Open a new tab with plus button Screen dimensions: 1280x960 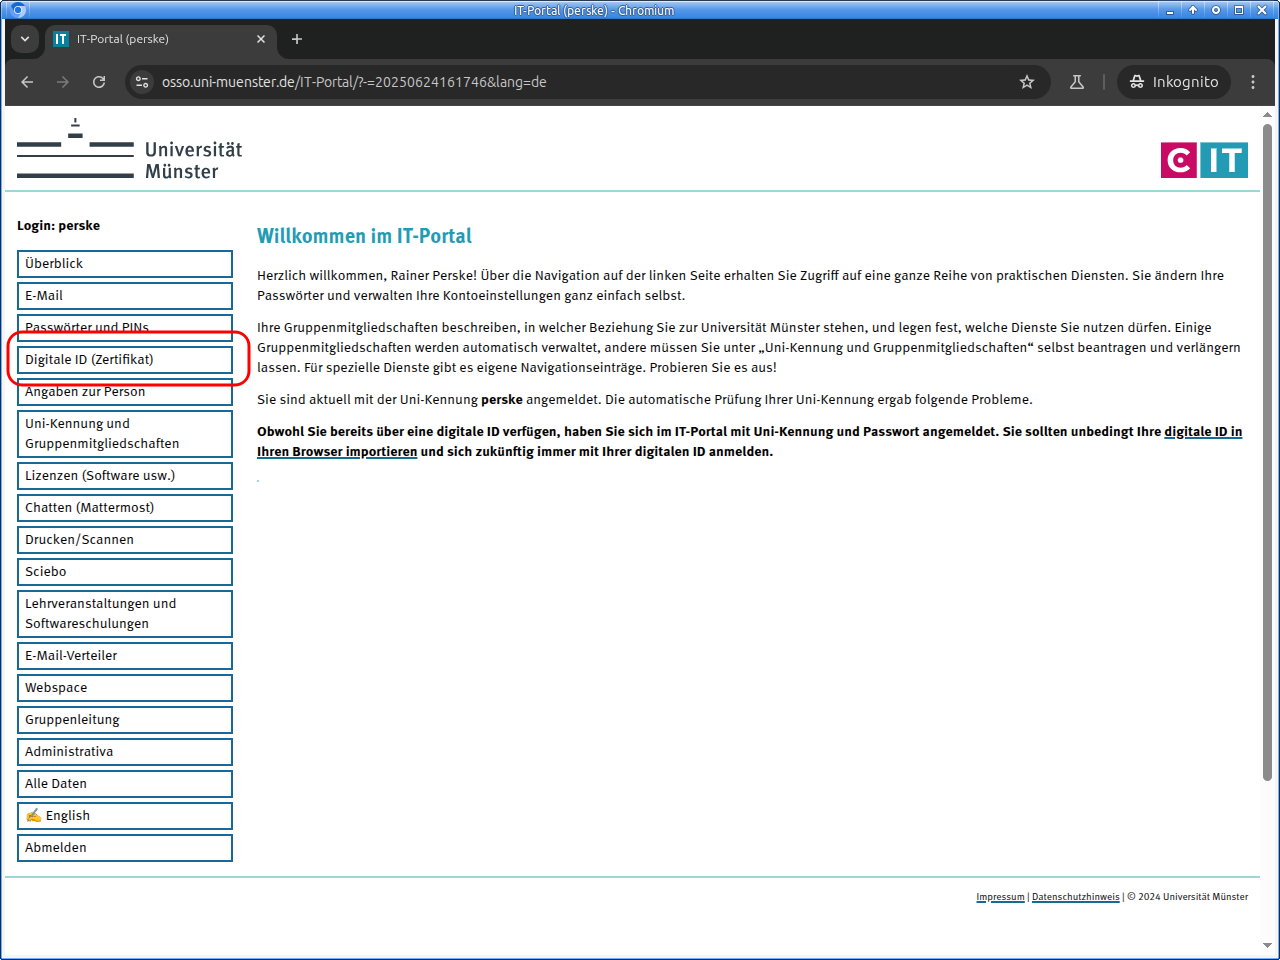[x=297, y=39]
